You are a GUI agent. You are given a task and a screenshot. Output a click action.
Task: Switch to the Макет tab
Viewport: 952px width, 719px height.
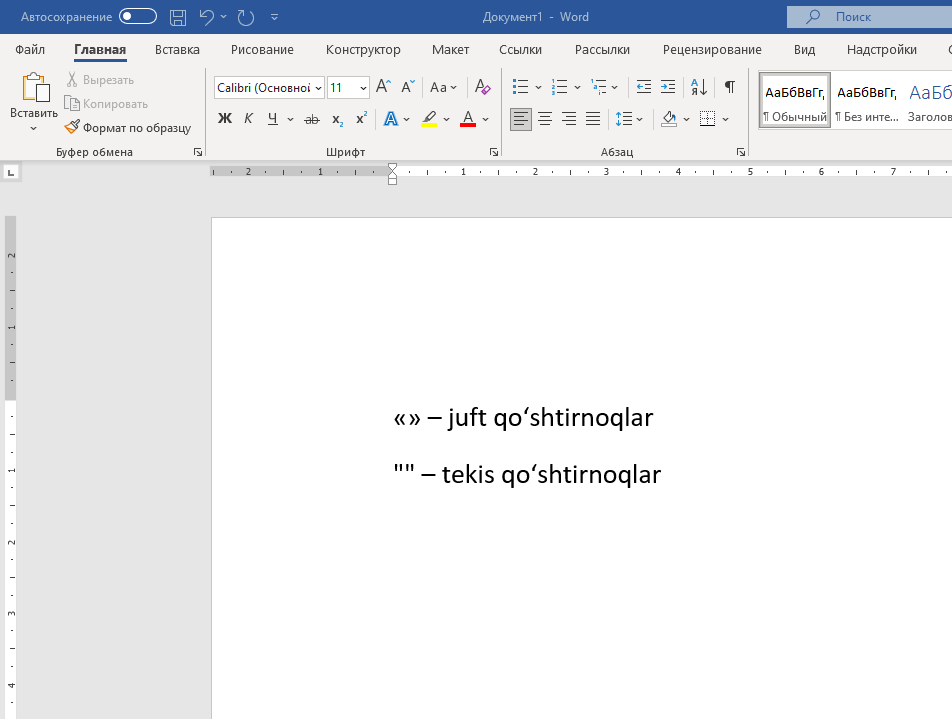point(450,49)
